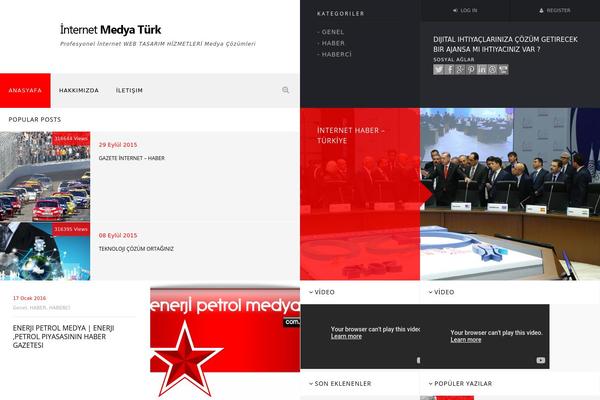Viewport: 600px width, 400px height.
Task: Click the YouTube logo on the right video player
Action: coord(540,360)
